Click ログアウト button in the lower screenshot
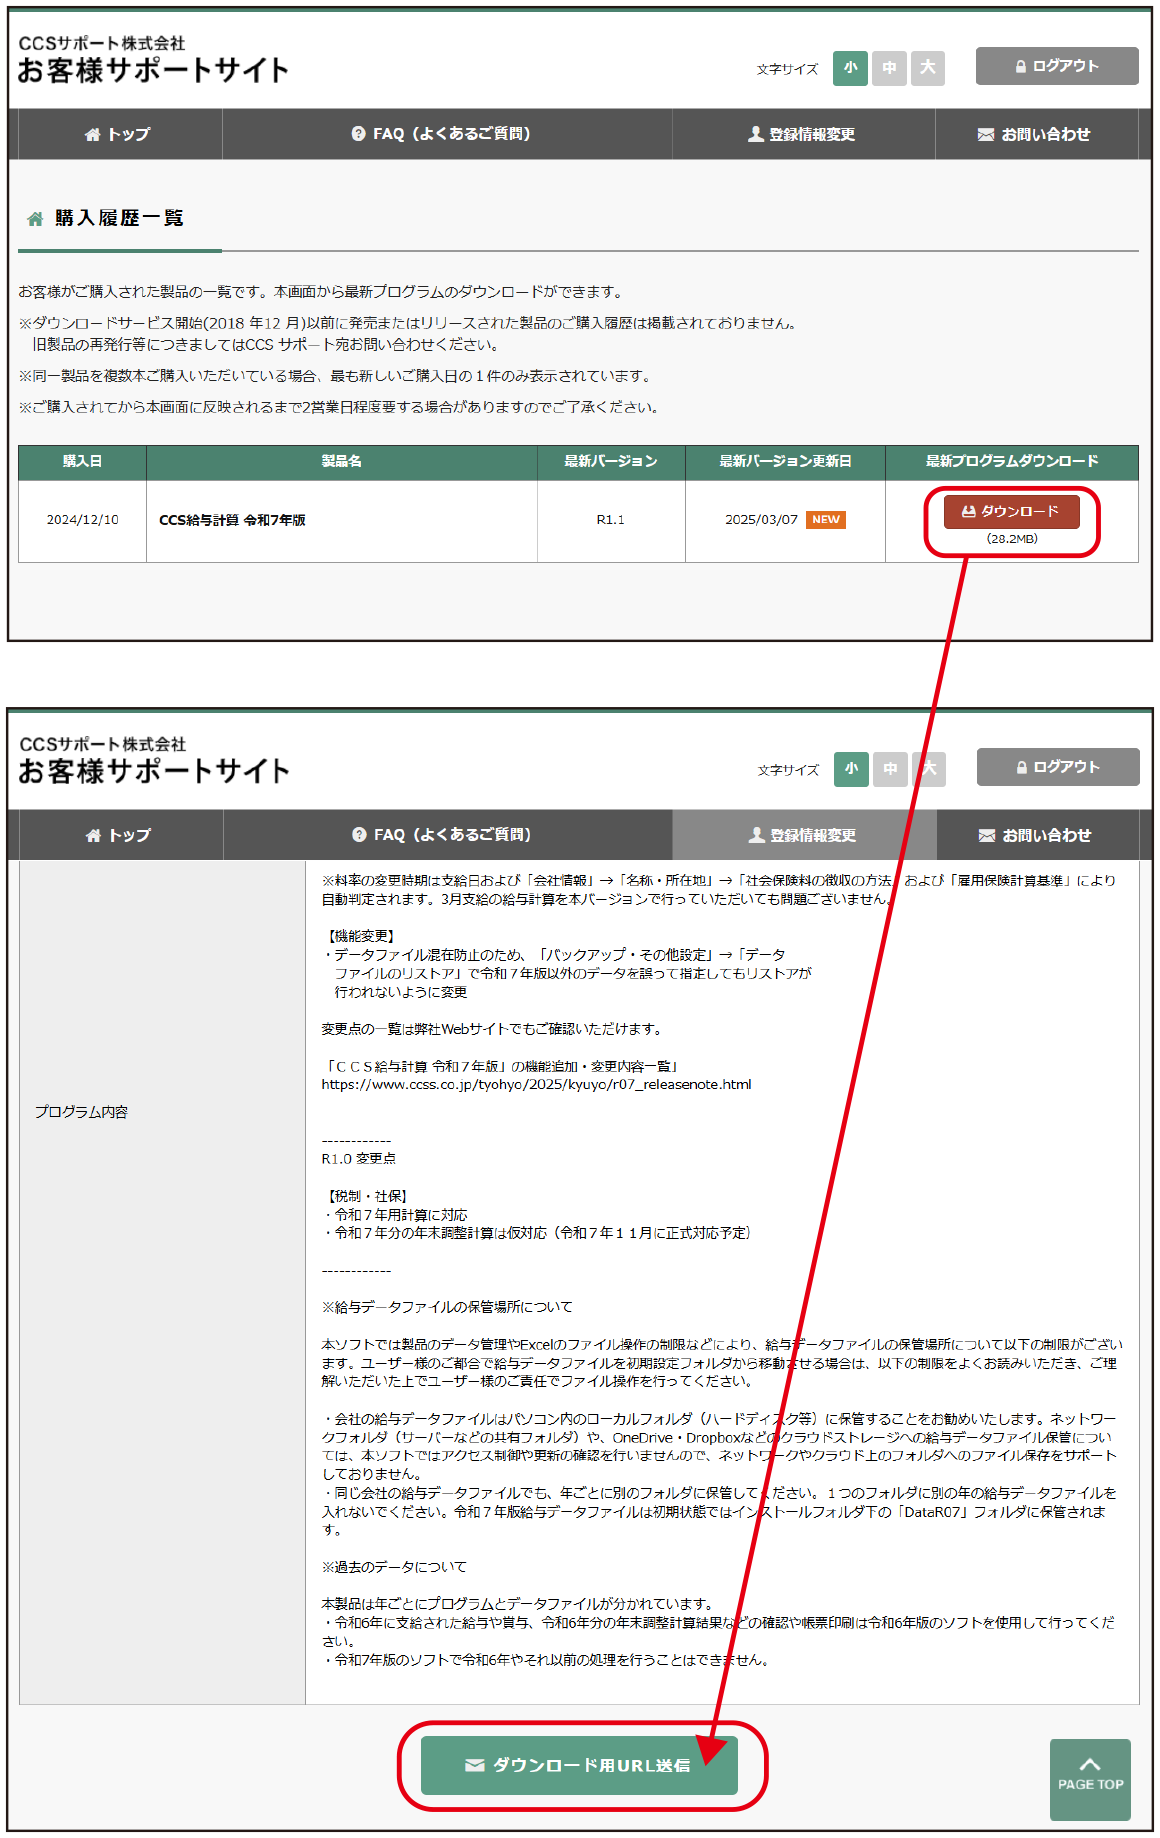The width and height of the screenshot is (1160, 1838). click(x=1058, y=767)
